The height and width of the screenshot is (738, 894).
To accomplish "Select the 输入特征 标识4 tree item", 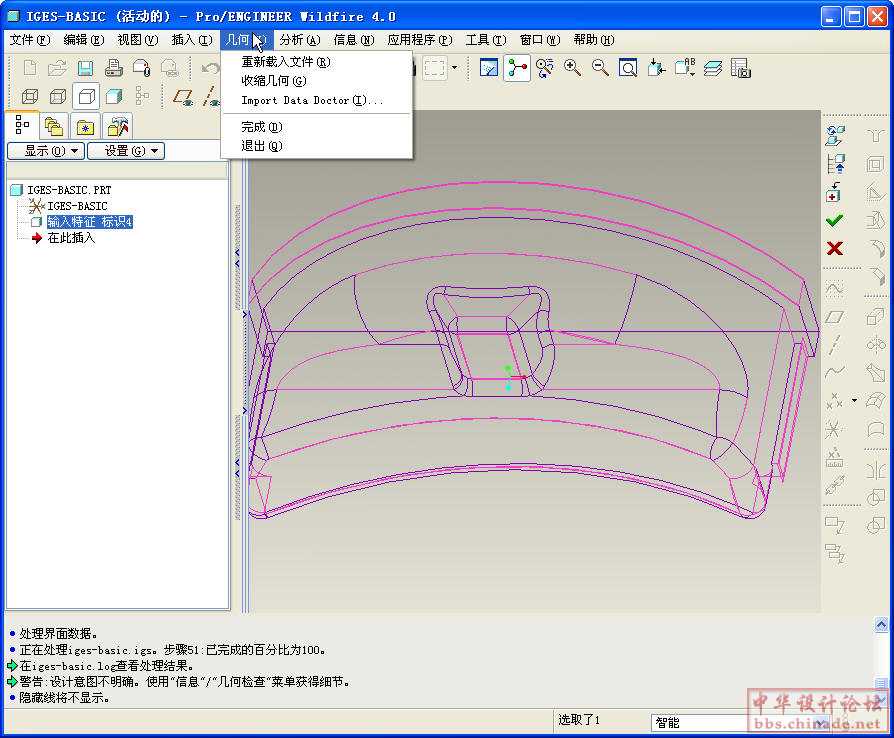I will 90,222.
